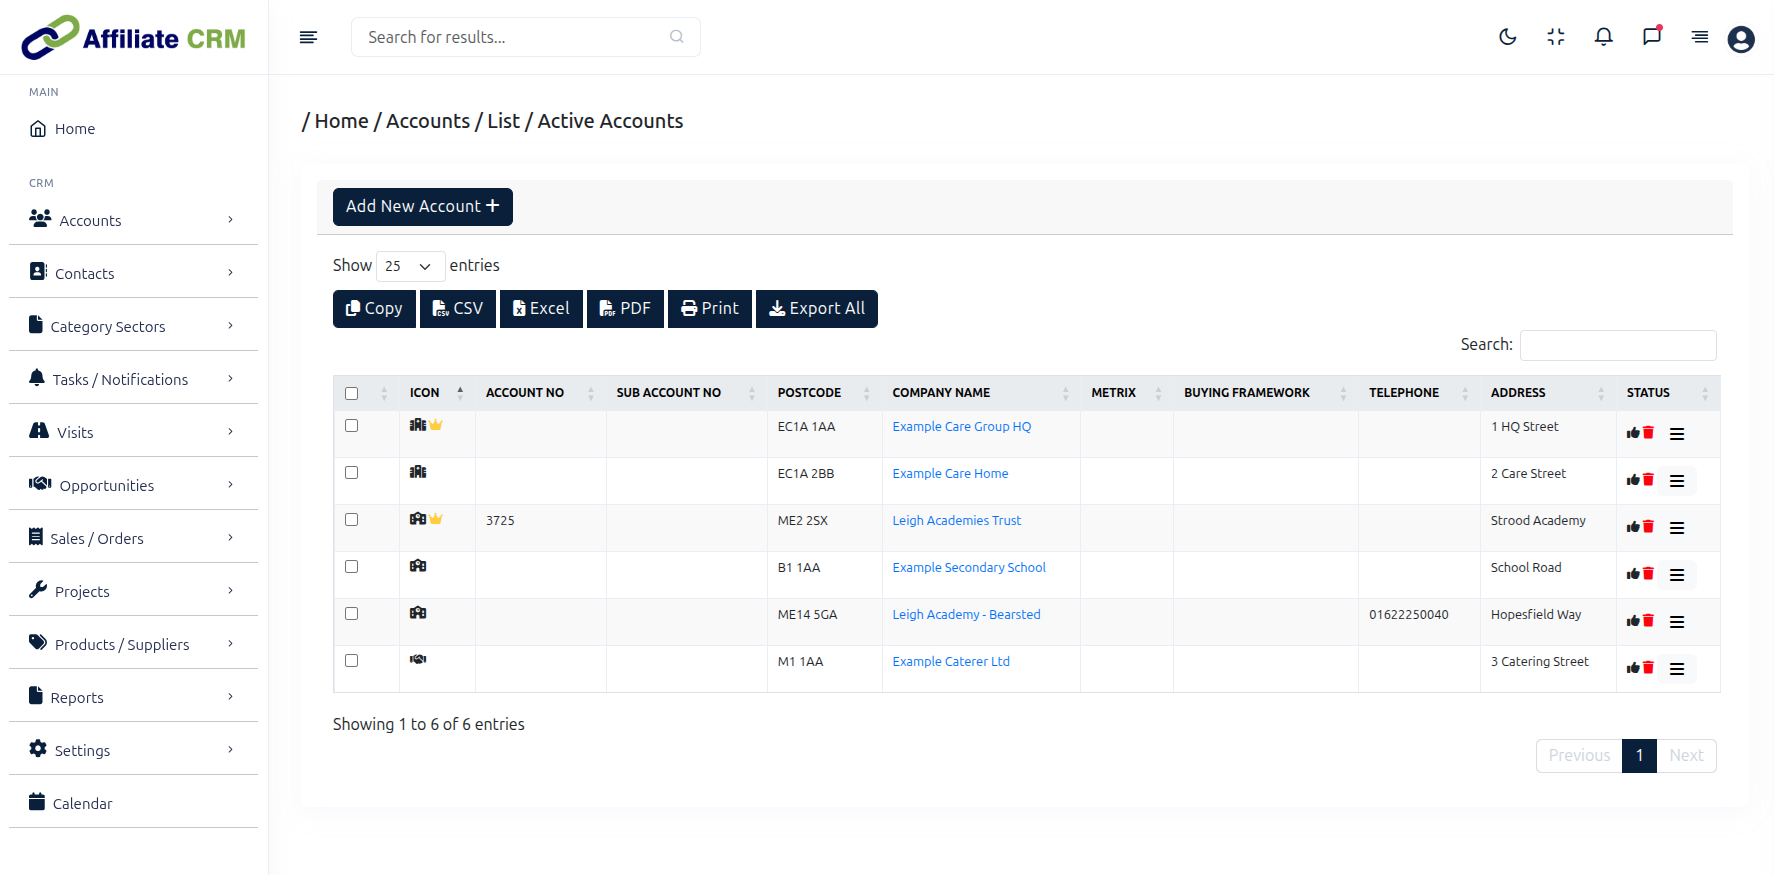This screenshot has width=1774, height=875.
Task: Click thumbs-up icon for Example Care Home
Action: click(x=1633, y=480)
